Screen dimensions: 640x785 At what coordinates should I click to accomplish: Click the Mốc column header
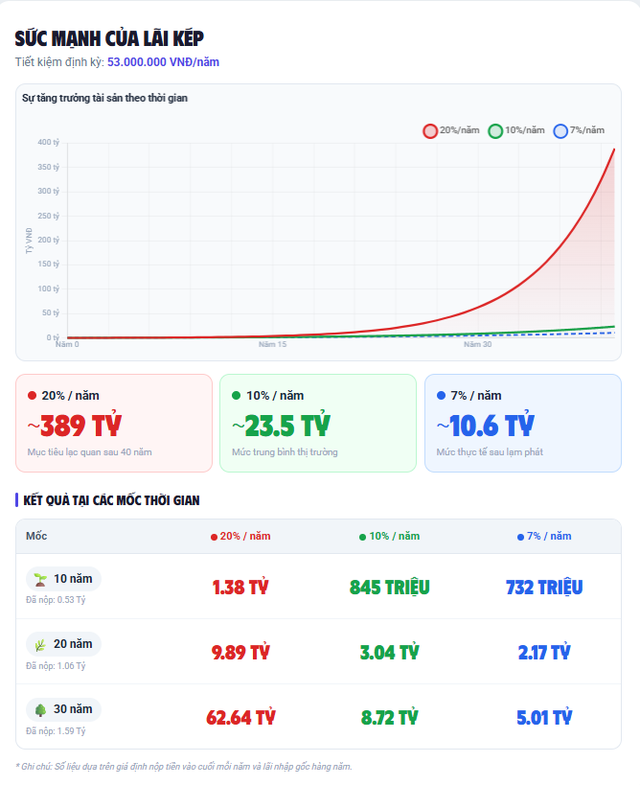tap(37, 536)
